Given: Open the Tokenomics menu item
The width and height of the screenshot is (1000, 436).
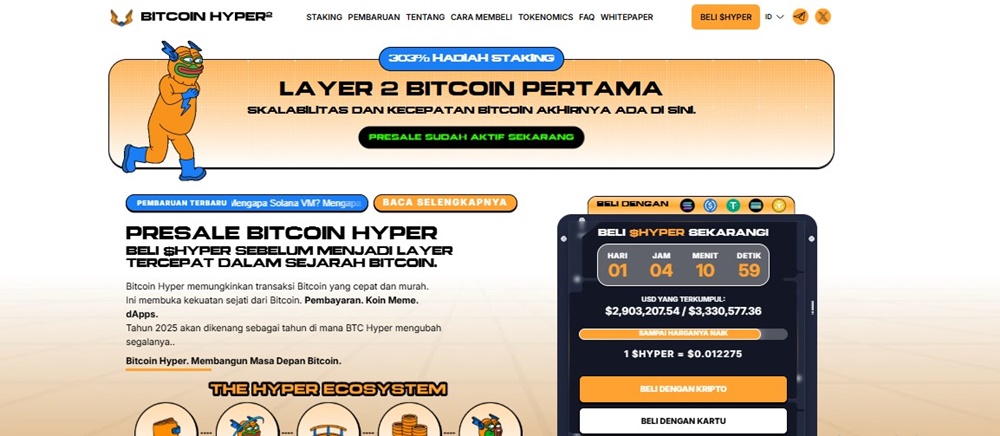Looking at the screenshot, I should [x=545, y=17].
